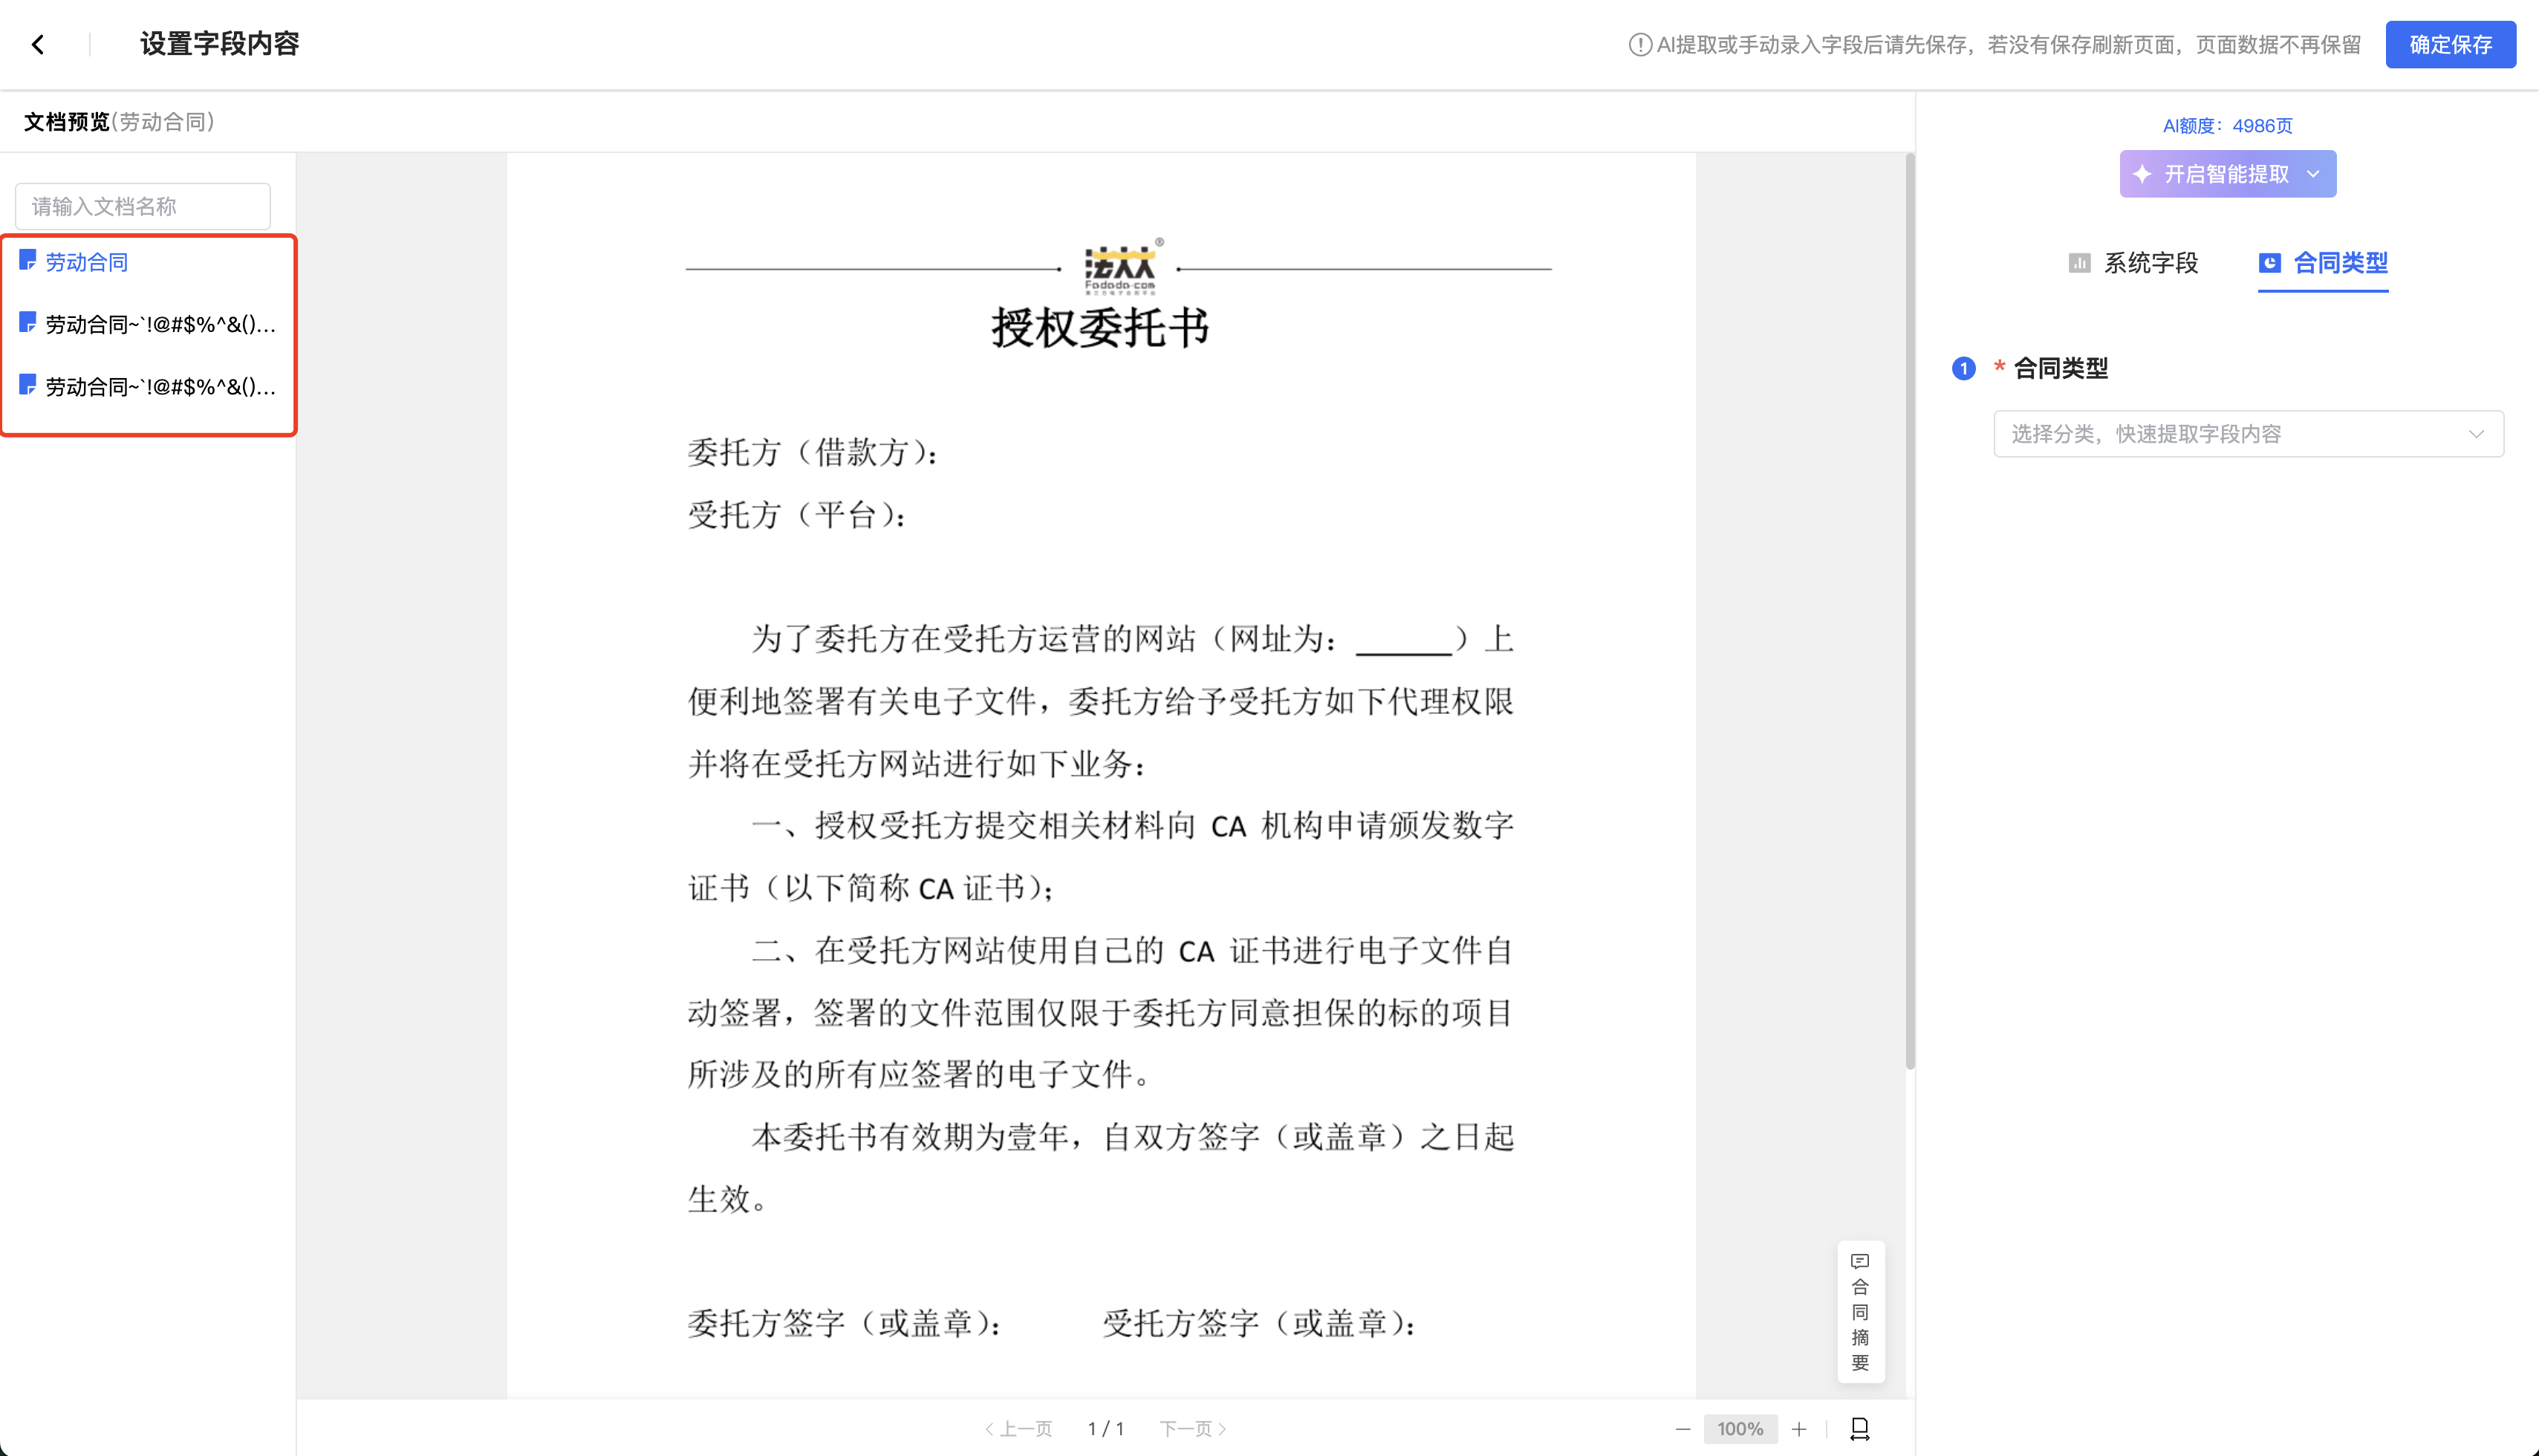Click the back arrow icon

point(38,44)
